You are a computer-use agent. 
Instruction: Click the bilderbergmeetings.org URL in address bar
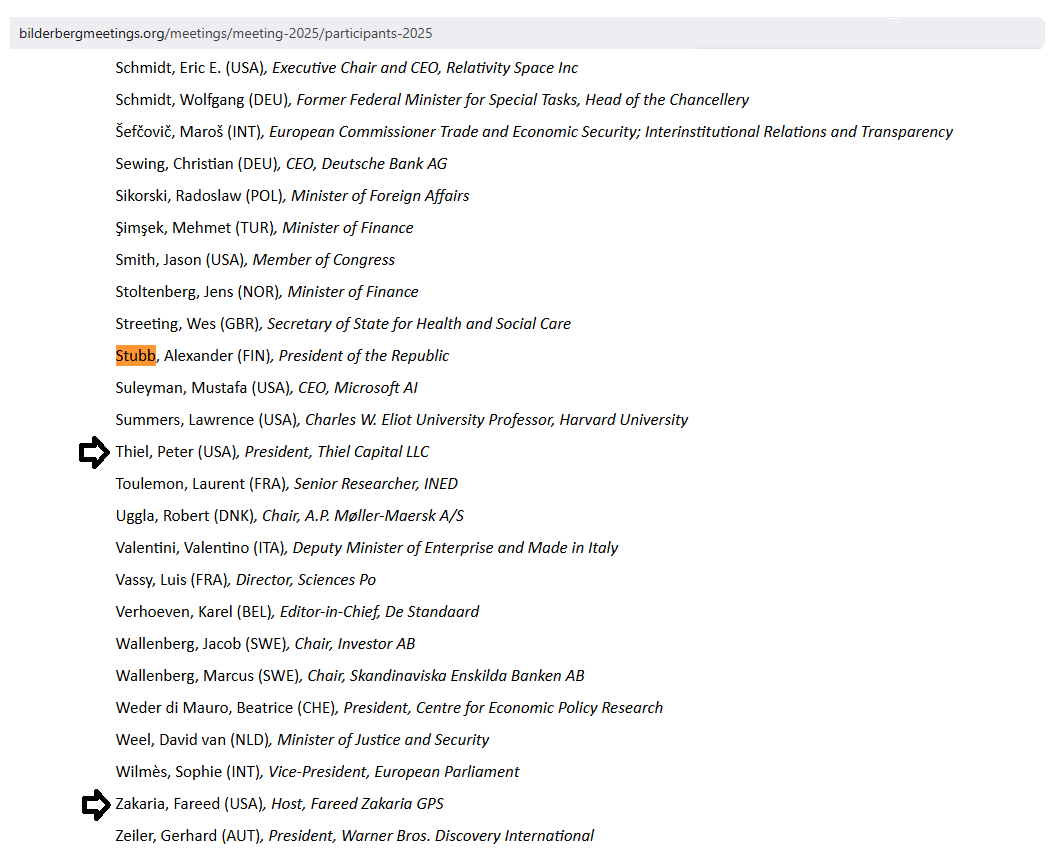(225, 33)
